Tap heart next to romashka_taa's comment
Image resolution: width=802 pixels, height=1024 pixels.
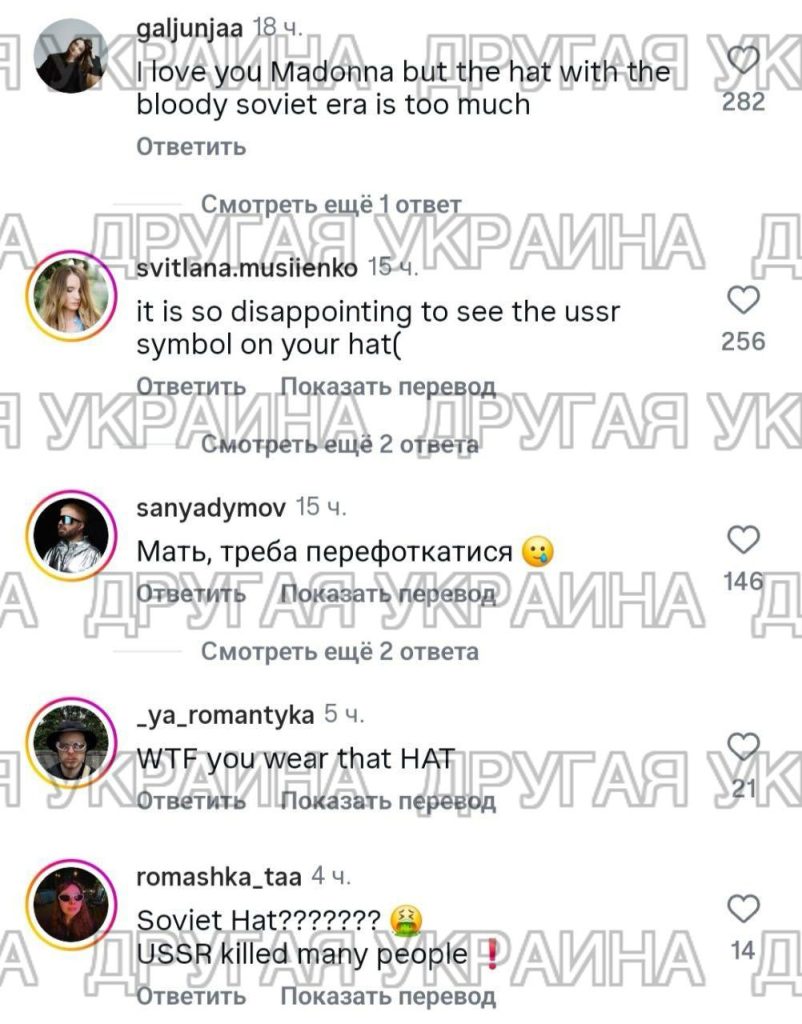point(743,908)
